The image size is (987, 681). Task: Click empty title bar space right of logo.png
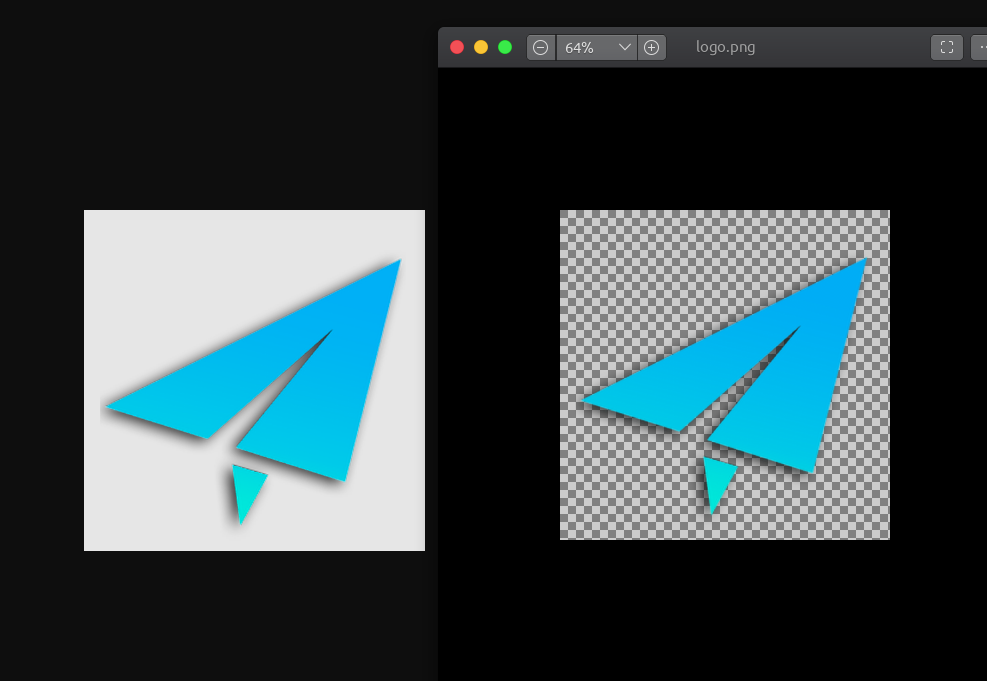840,47
